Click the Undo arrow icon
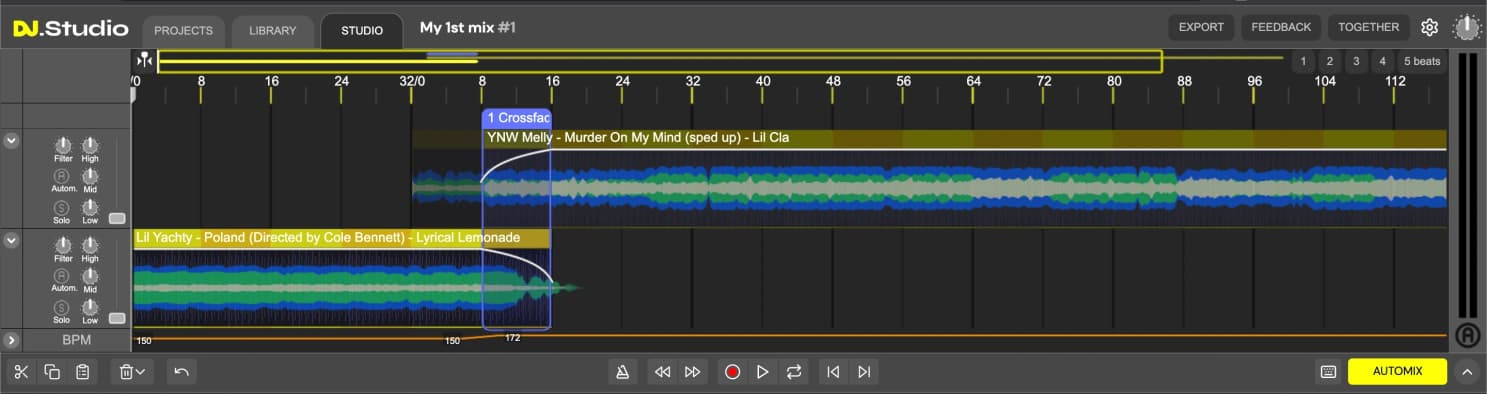This screenshot has height=394, width=1487. tap(181, 372)
